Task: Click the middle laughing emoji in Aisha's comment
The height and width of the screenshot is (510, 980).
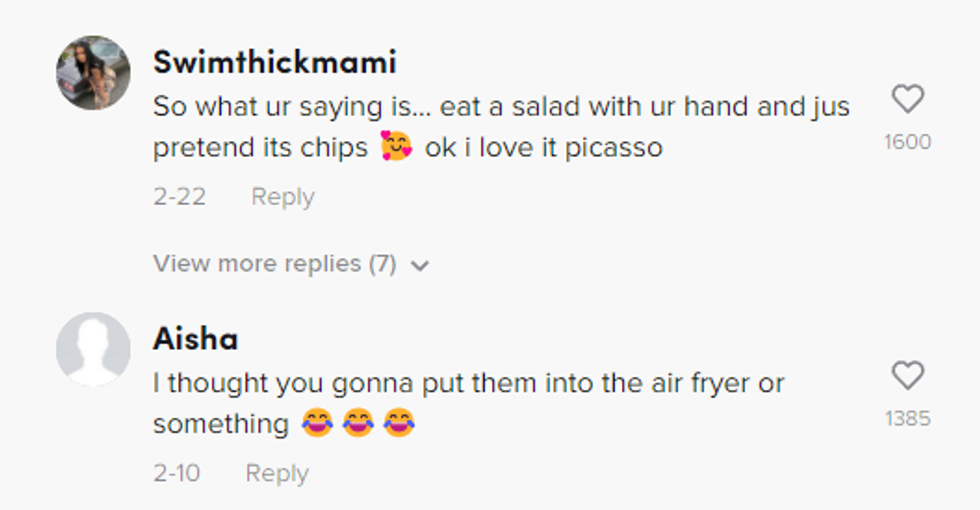Action: click(358, 424)
